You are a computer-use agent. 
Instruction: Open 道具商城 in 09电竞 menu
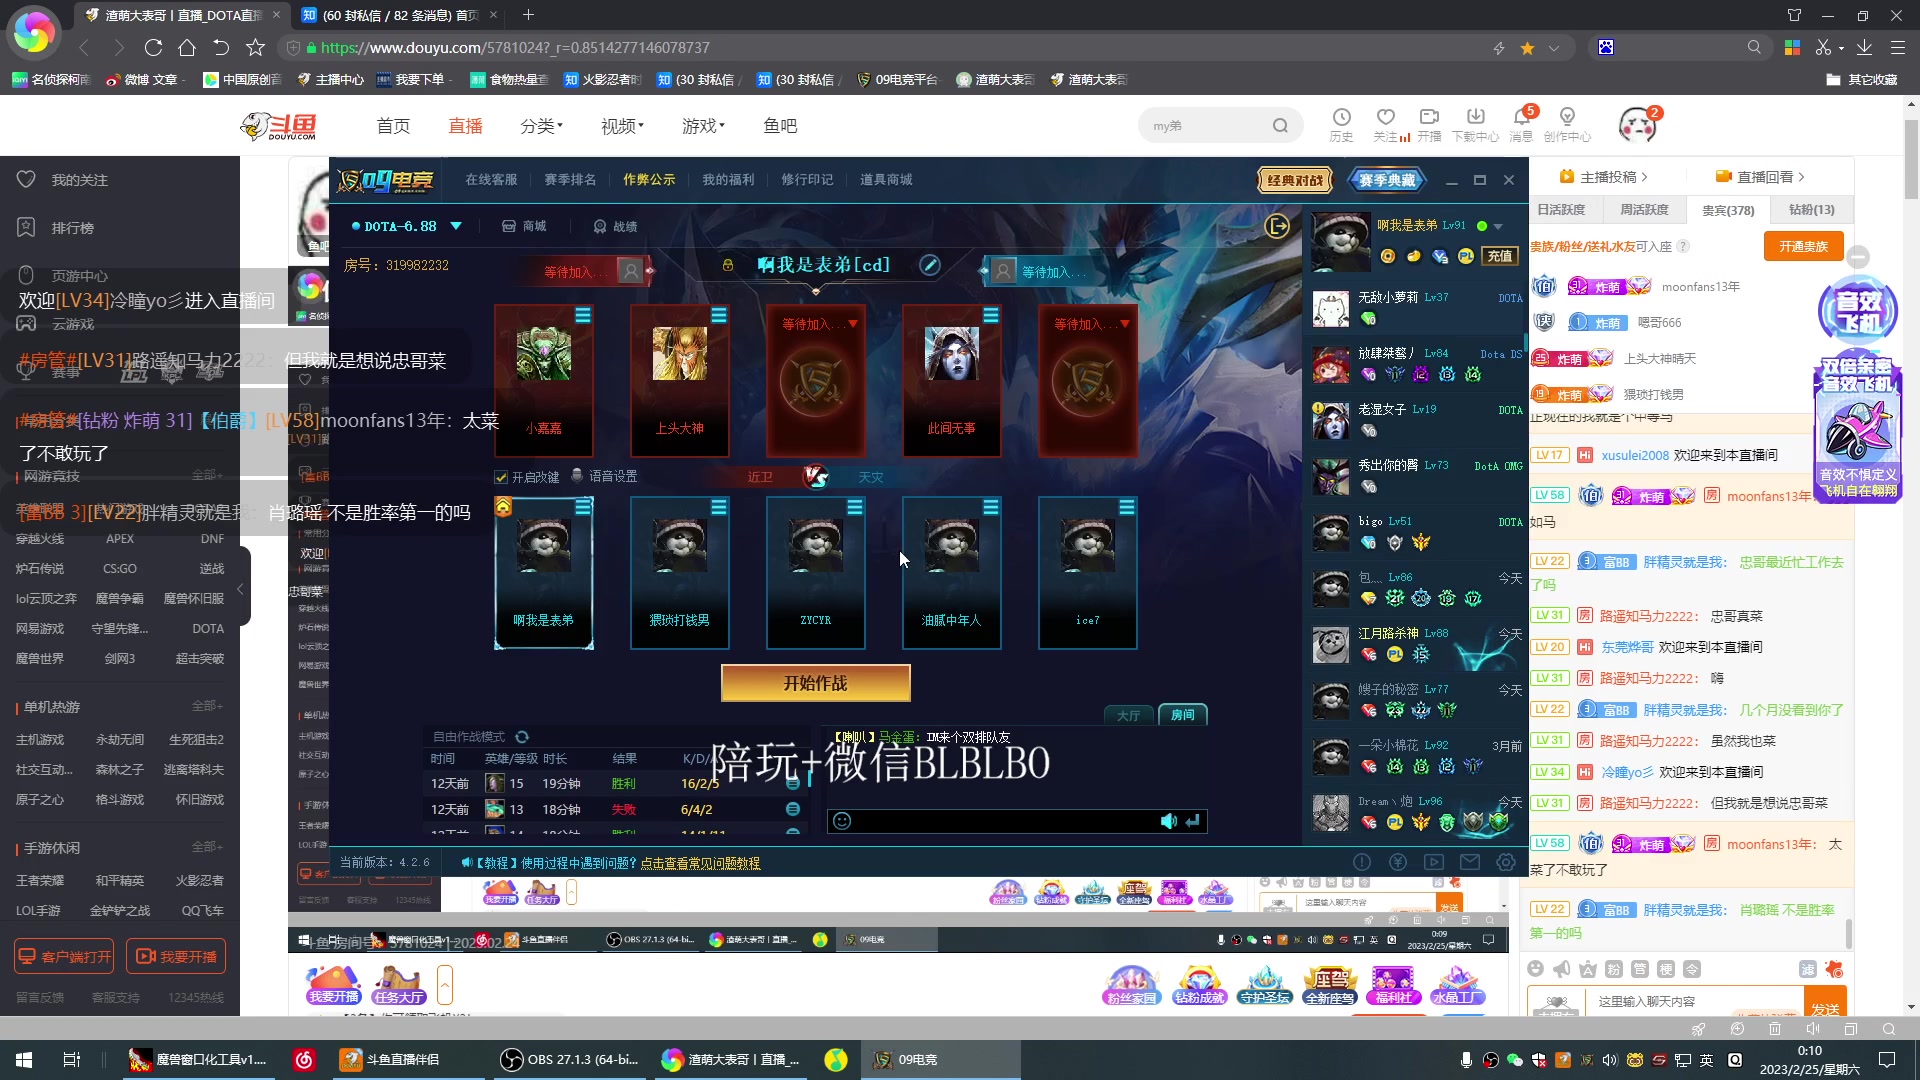pos(886,180)
